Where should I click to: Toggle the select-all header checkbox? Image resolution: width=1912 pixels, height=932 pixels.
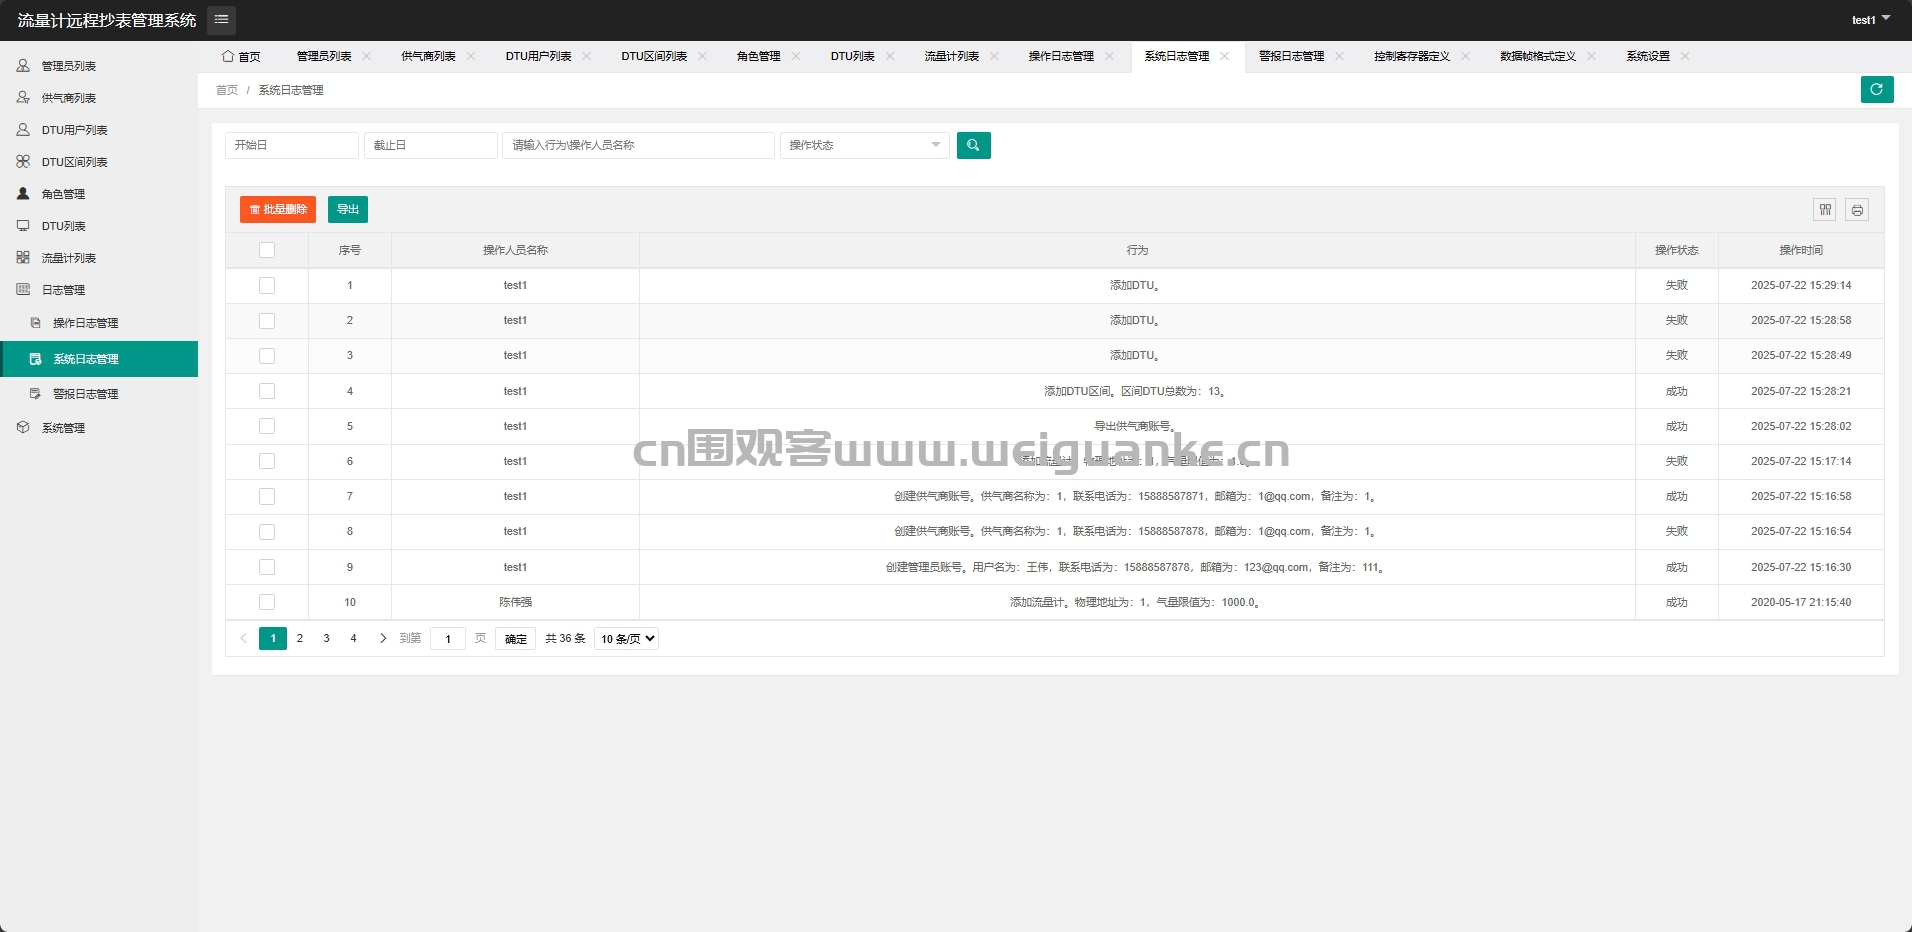pyautogui.click(x=267, y=250)
